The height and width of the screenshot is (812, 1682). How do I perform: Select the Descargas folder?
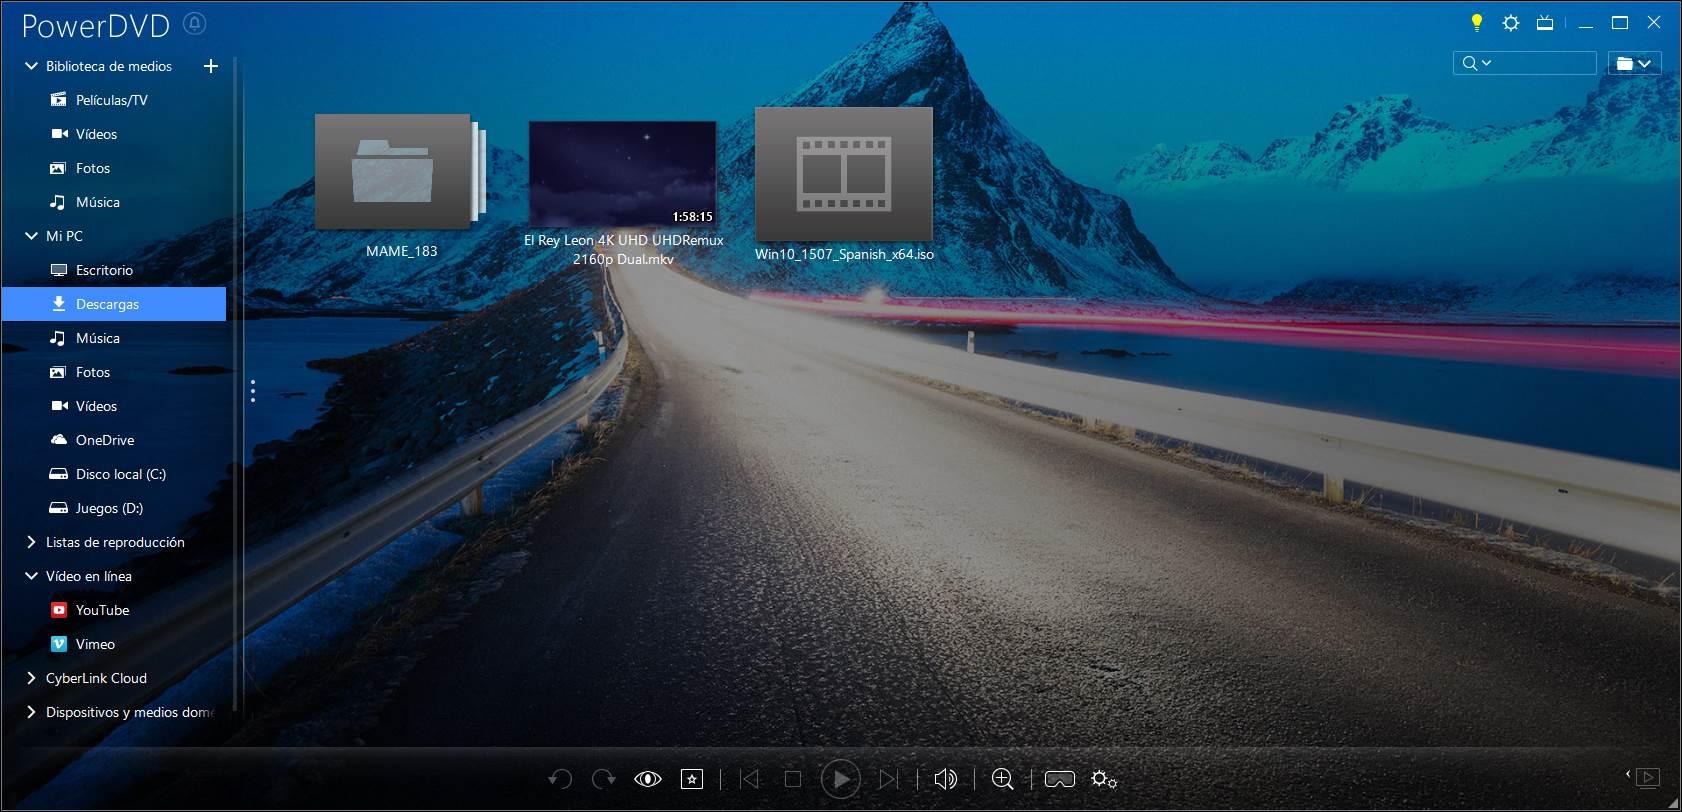point(113,304)
